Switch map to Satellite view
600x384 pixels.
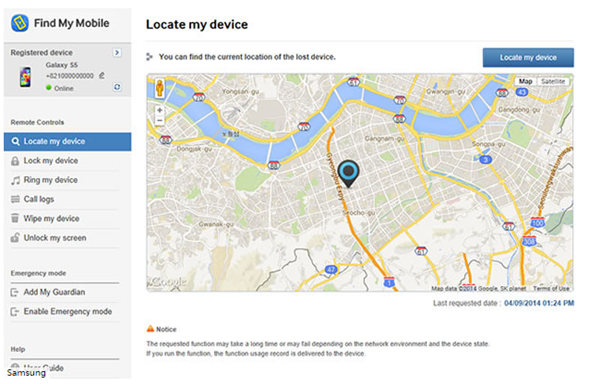(x=553, y=81)
